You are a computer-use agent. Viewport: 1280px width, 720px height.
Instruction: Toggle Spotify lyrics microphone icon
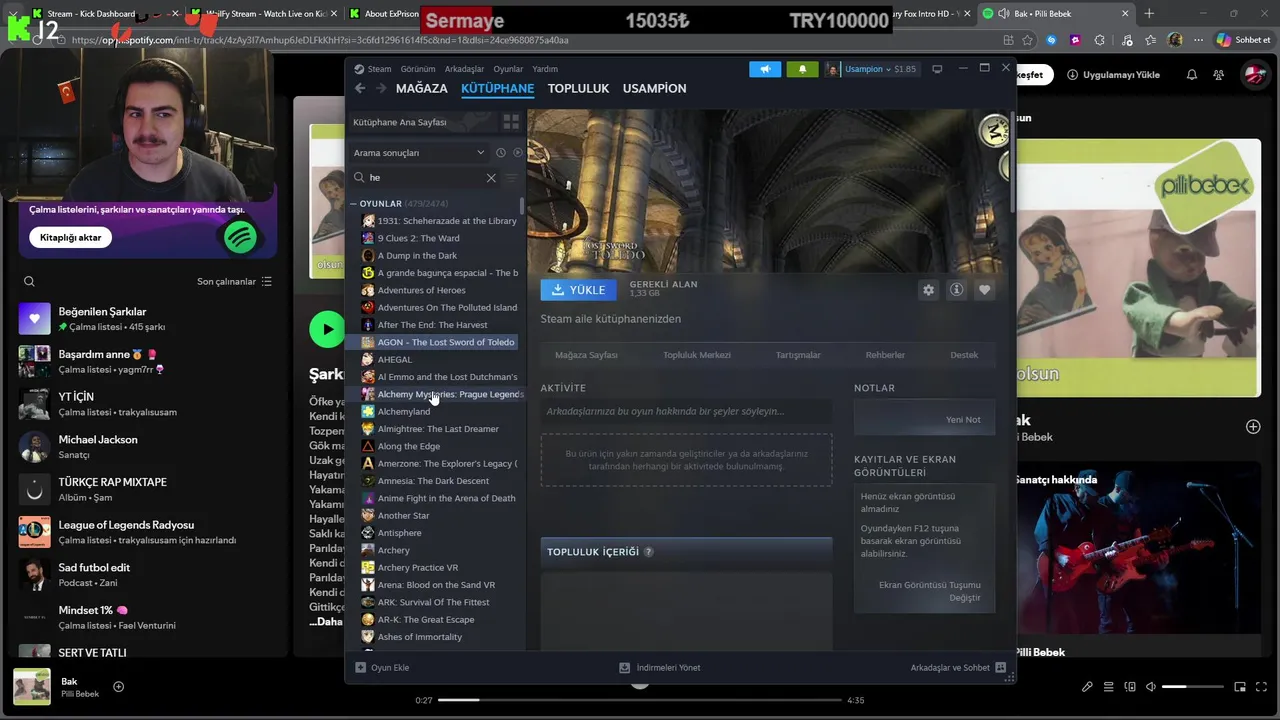(1087, 687)
